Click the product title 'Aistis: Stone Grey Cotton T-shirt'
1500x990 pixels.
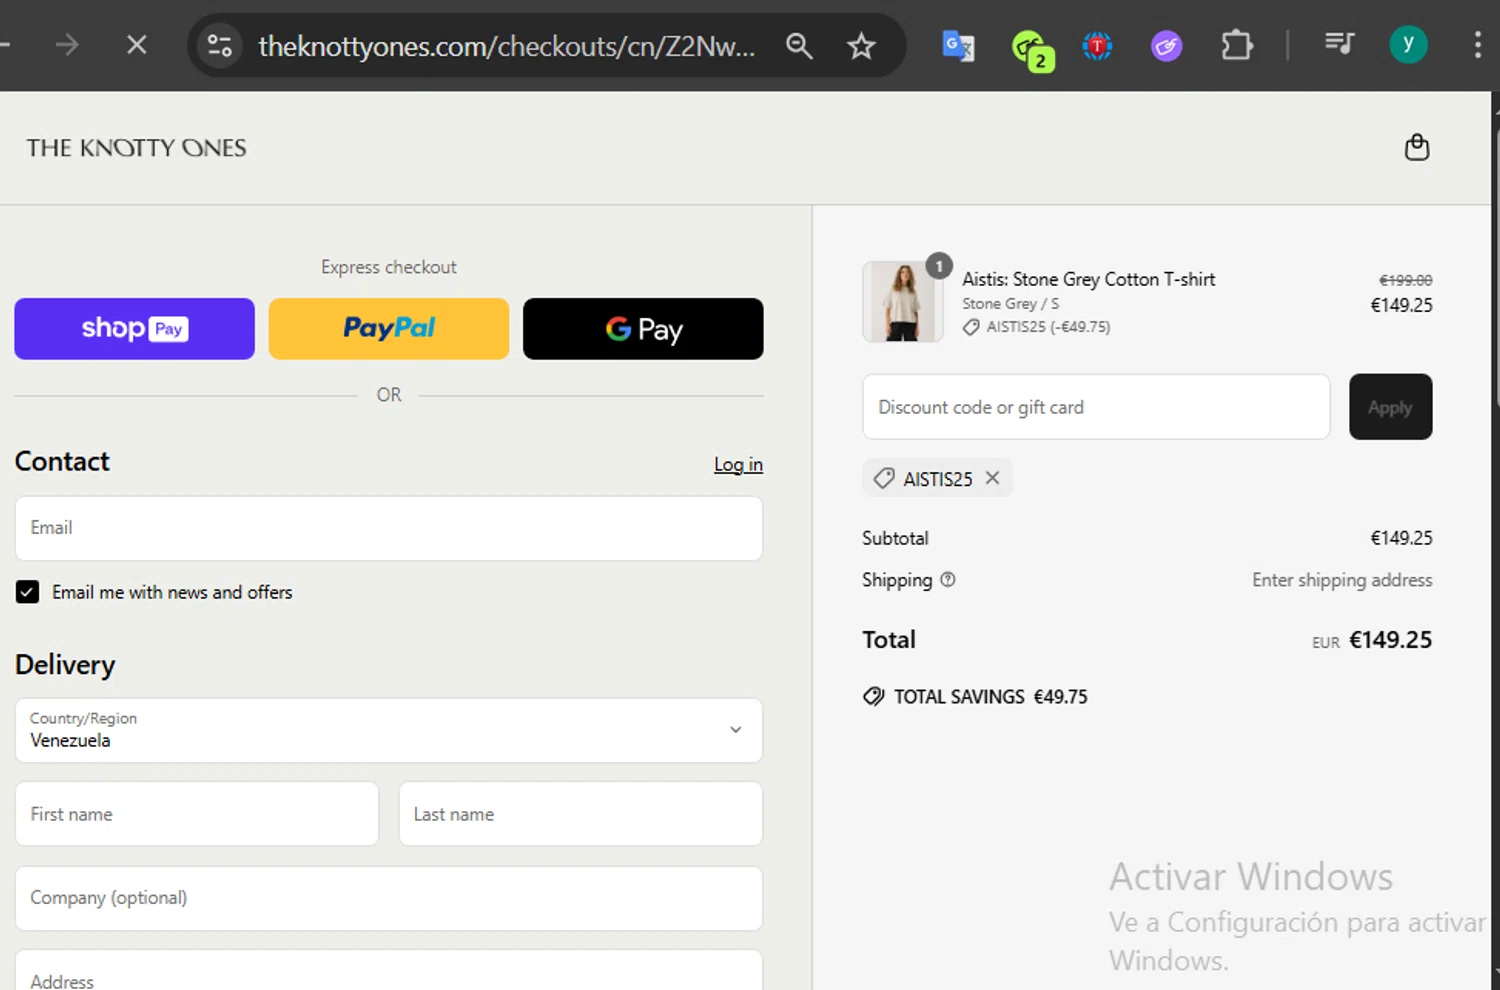pyautogui.click(x=1089, y=279)
